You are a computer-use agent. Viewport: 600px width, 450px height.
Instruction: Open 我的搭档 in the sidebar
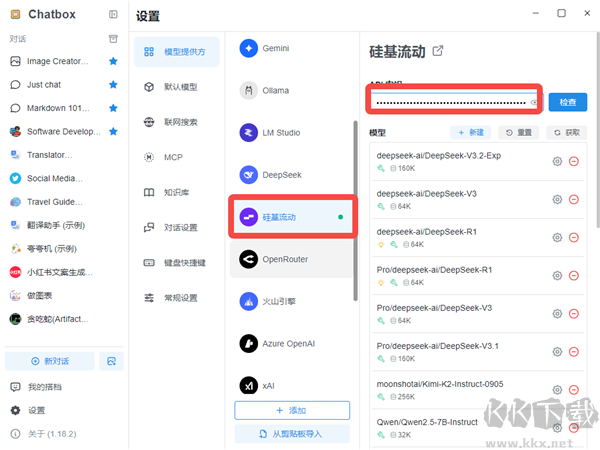coord(45,387)
